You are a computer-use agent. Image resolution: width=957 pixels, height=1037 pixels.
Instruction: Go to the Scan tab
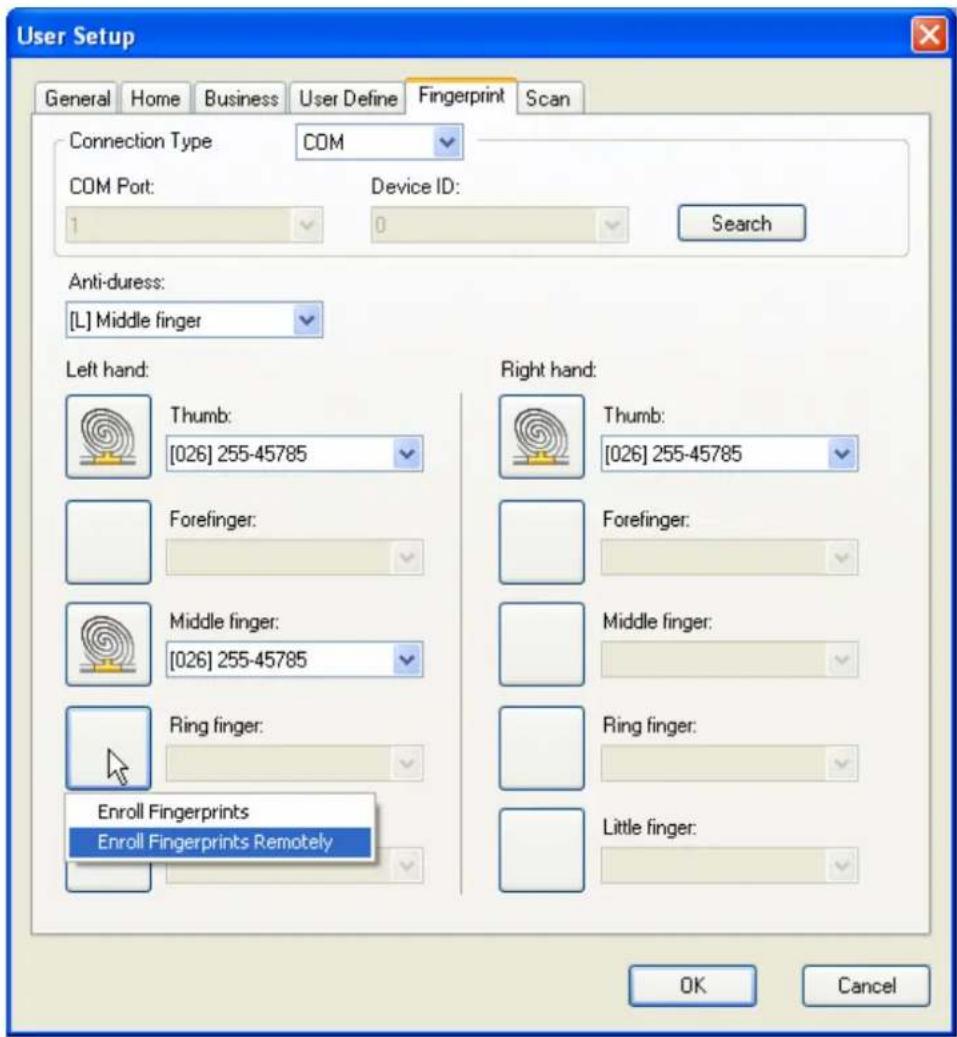(x=548, y=99)
